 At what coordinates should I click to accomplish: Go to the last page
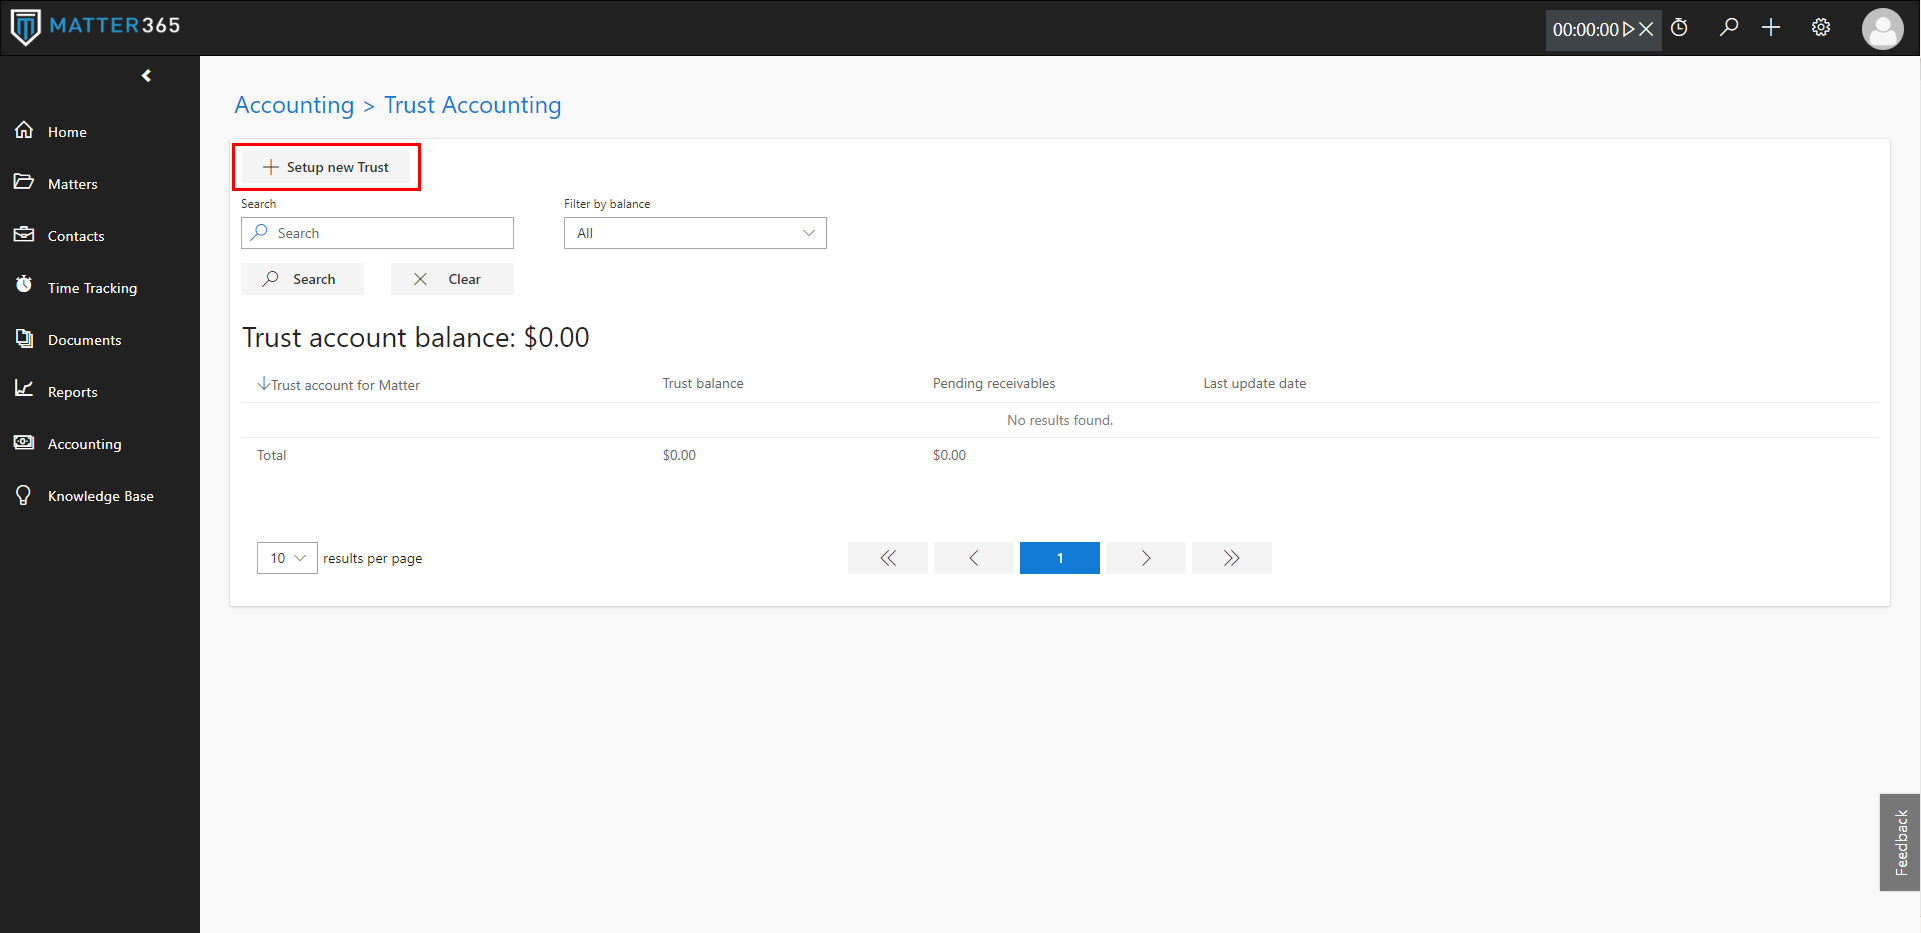coord(1232,558)
